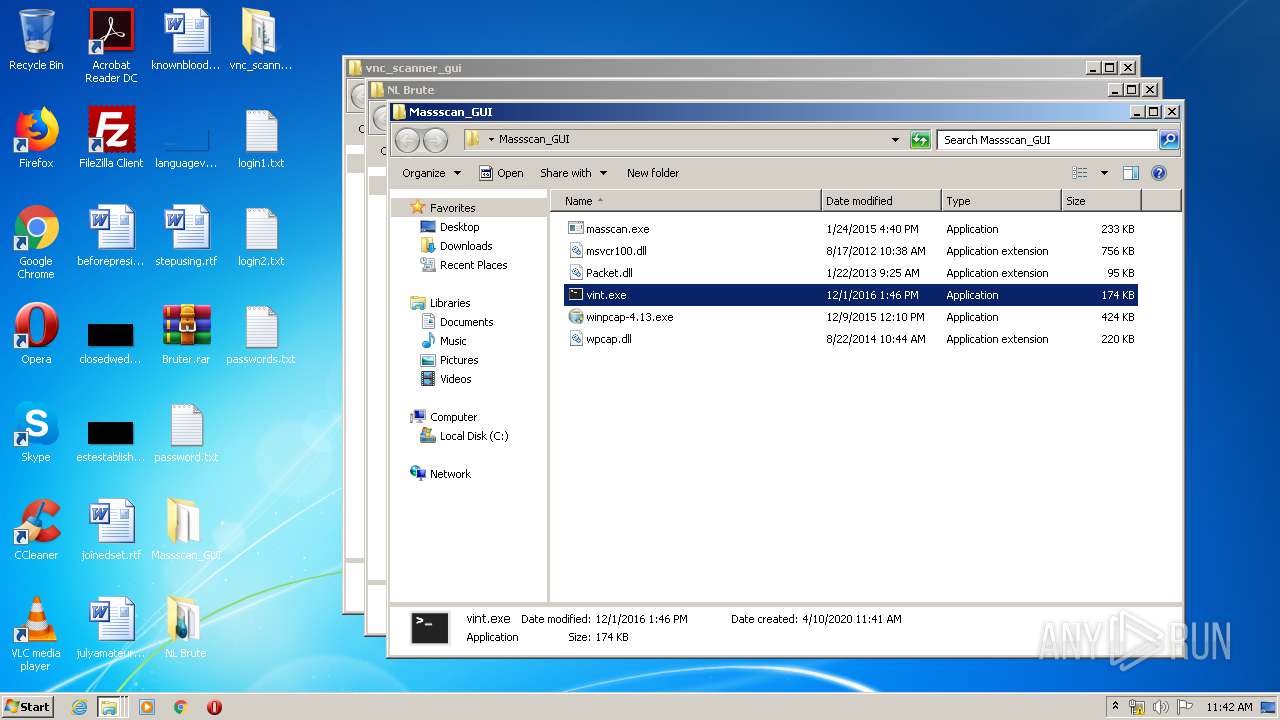The image size is (1280, 720).
Task: Select winpcap-4.13.exe file
Action: click(851, 317)
